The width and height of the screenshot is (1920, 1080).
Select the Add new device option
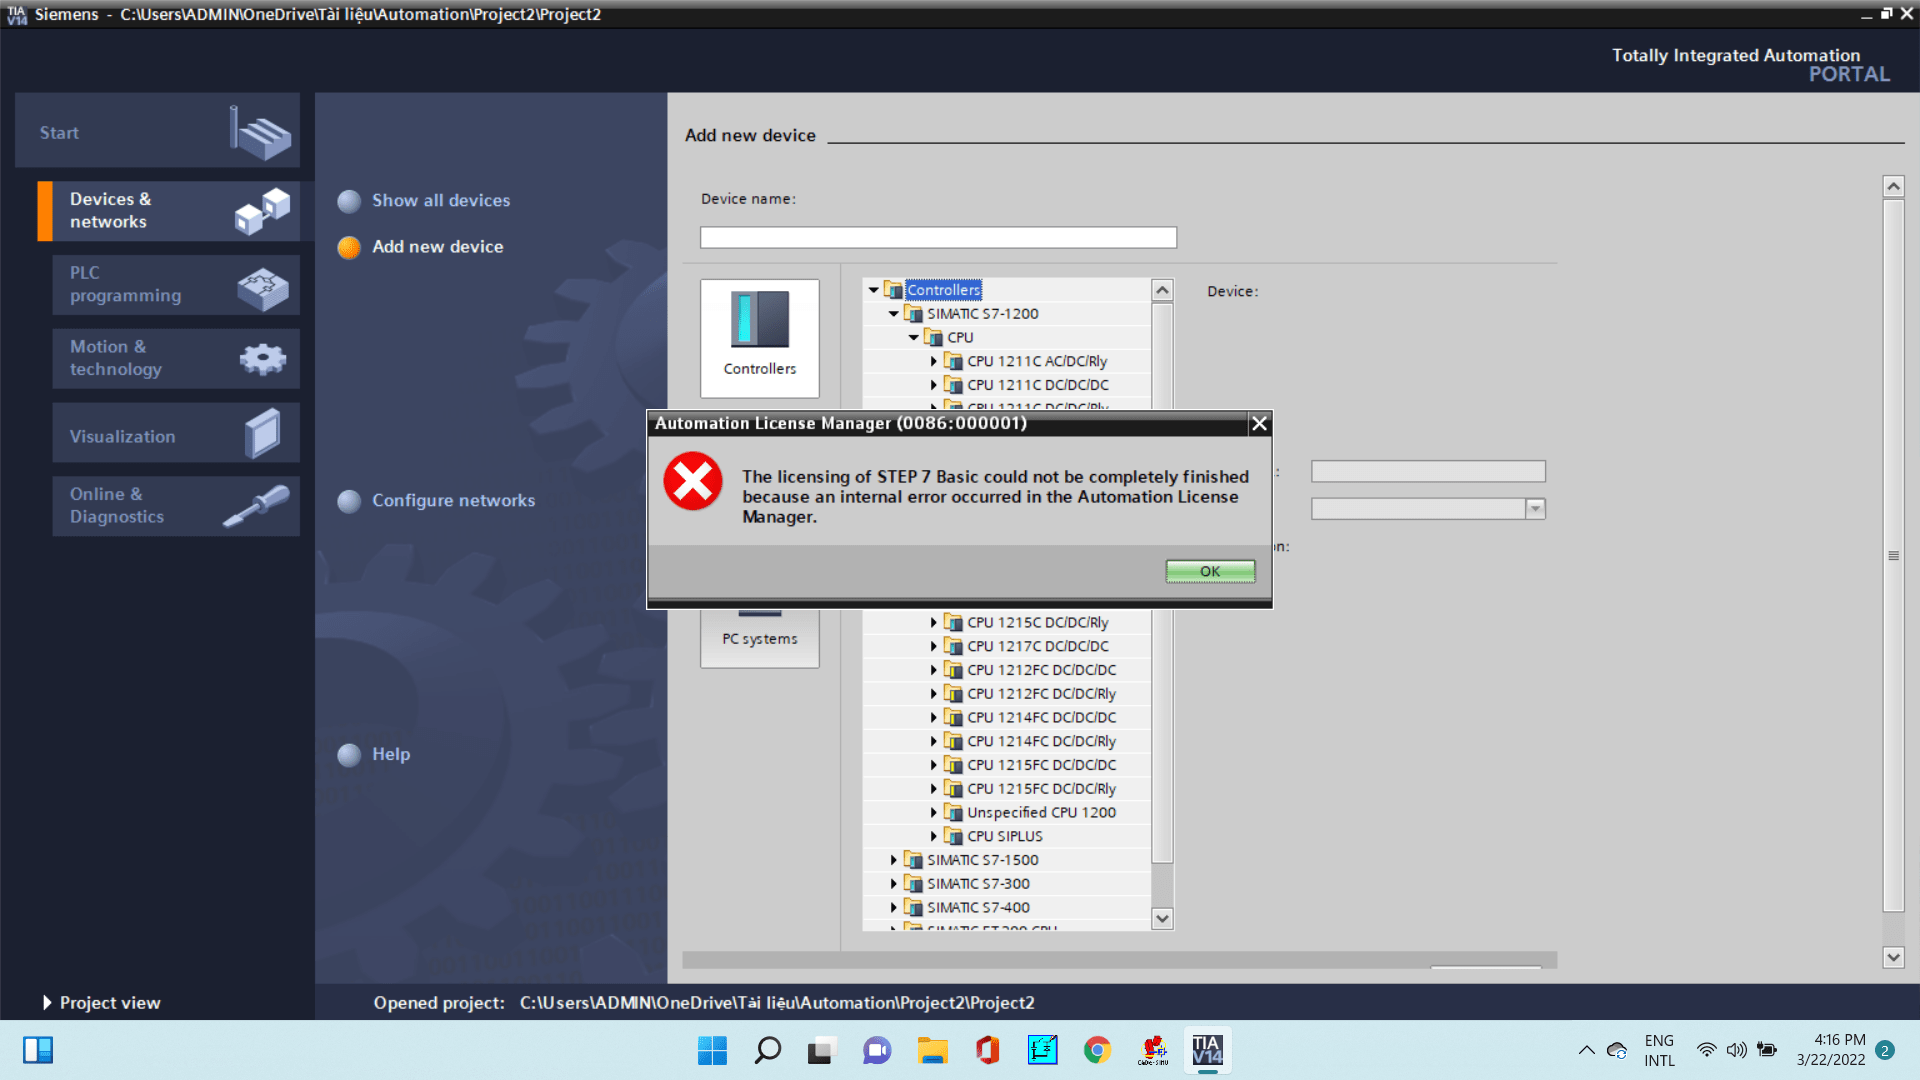coord(437,247)
